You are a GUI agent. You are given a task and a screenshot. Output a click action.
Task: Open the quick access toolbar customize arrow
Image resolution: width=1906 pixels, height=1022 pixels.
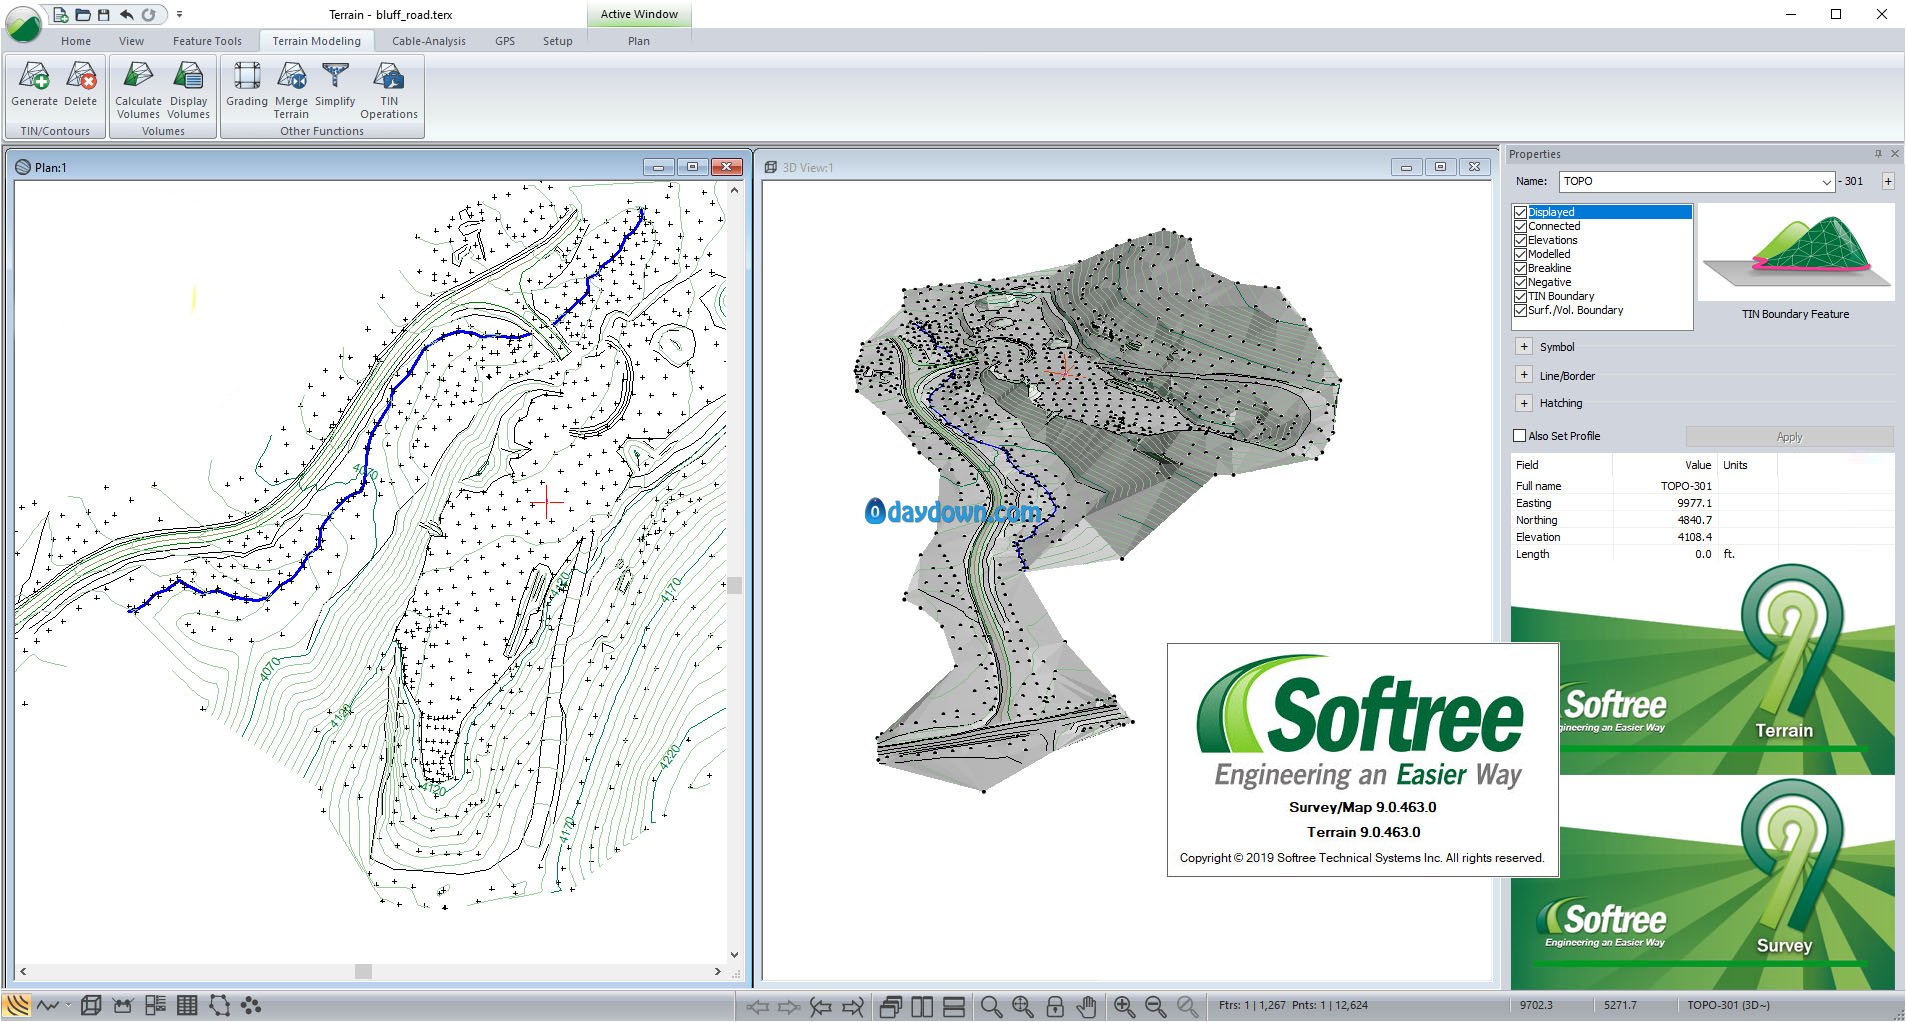point(179,14)
